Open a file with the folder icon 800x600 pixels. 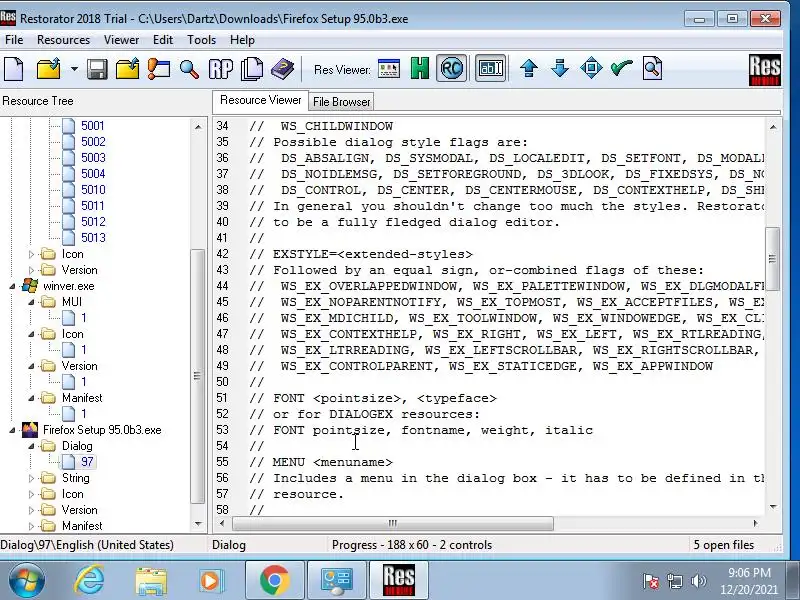pos(49,68)
